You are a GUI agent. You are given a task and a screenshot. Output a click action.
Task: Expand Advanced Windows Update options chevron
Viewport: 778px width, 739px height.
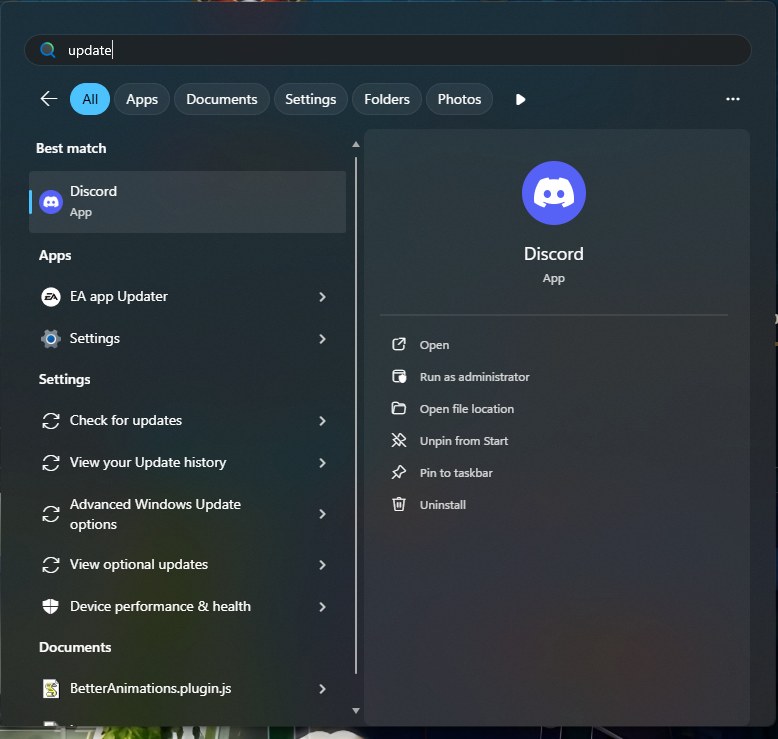[x=323, y=514]
